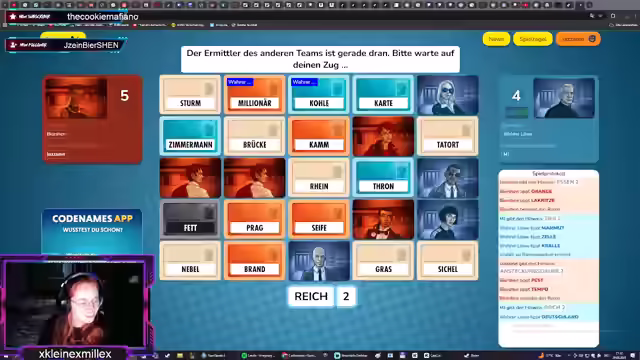This screenshot has width=640, height=360.
Task: Open the orange player account menu
Action: click(x=578, y=39)
